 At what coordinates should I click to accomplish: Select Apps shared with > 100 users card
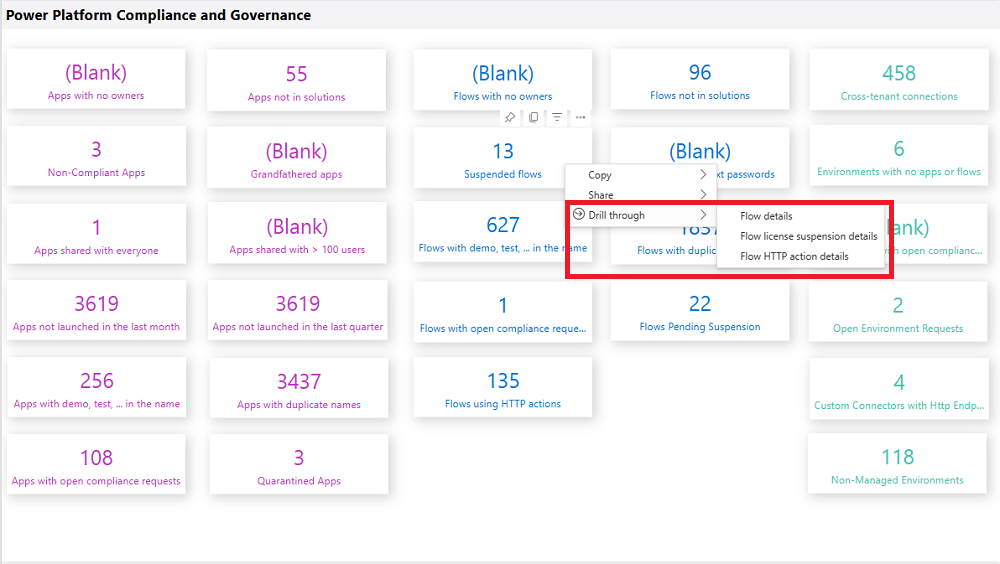point(297,233)
